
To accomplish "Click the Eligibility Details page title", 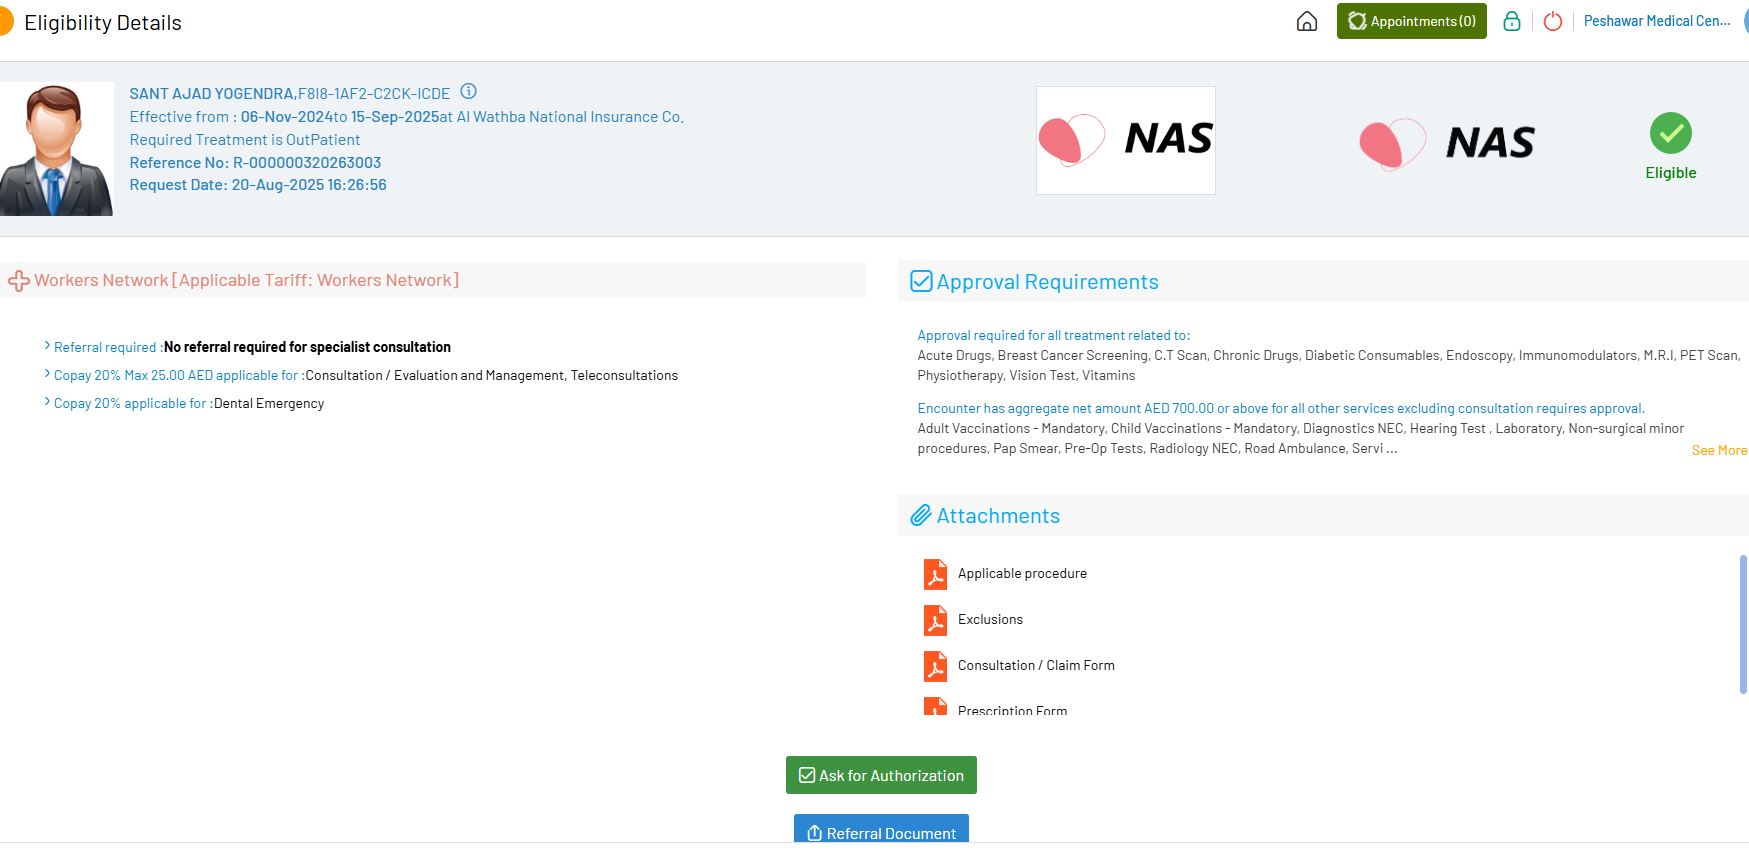I will (x=103, y=23).
